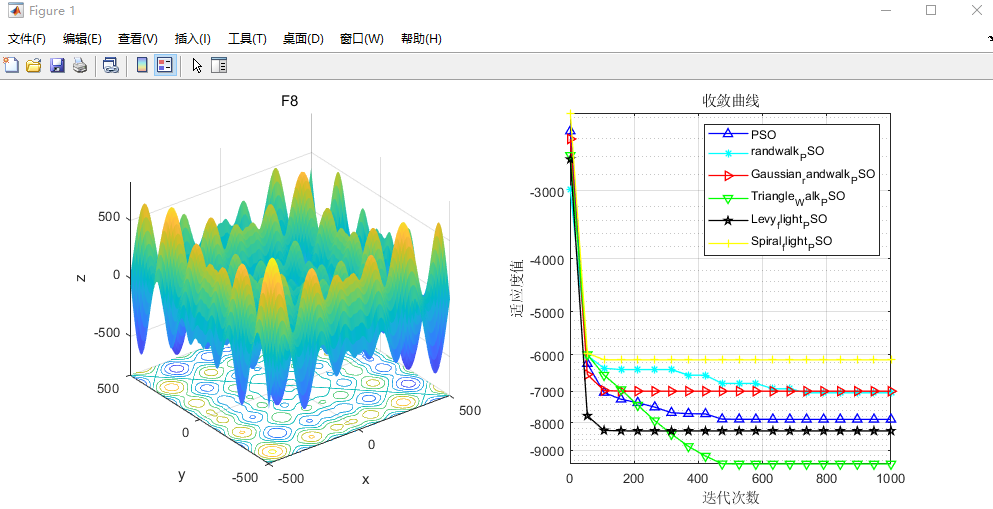Click the F8 surface plot title
The image size is (993, 509).
click(289, 101)
